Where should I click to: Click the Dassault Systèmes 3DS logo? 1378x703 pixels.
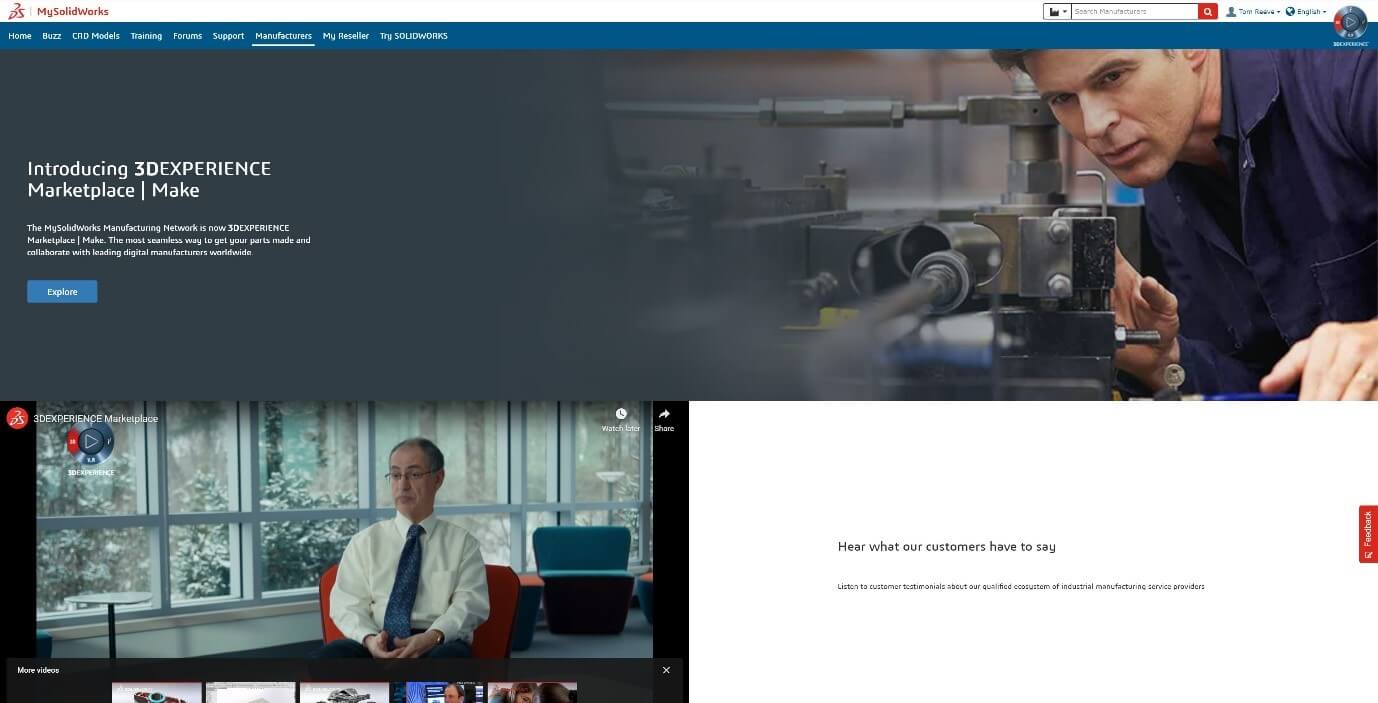(x=16, y=11)
